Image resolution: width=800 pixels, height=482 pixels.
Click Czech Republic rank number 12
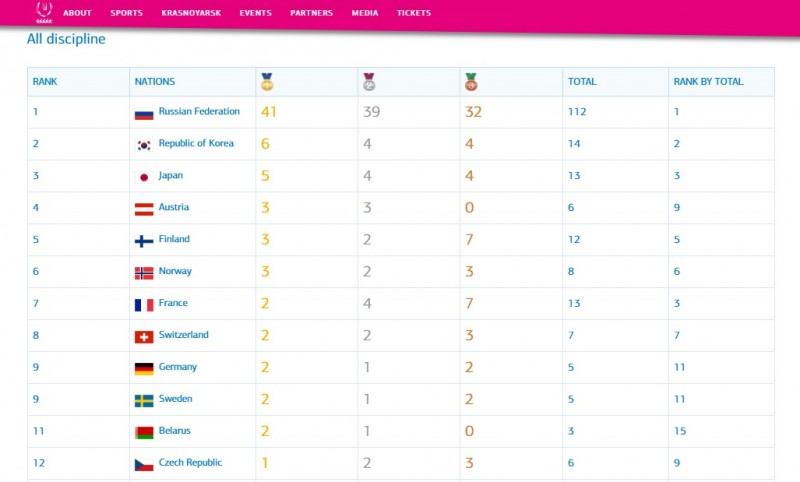[39, 463]
